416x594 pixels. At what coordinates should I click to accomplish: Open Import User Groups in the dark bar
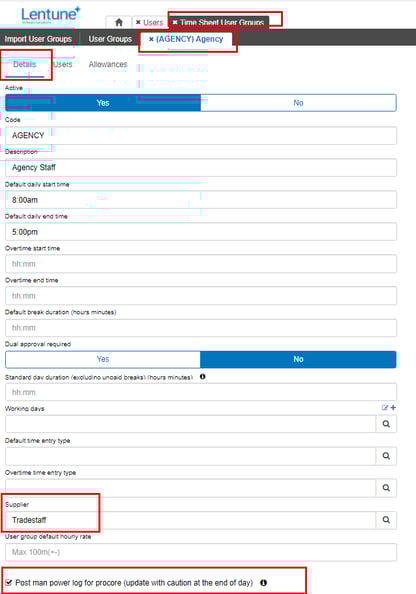tap(38, 39)
